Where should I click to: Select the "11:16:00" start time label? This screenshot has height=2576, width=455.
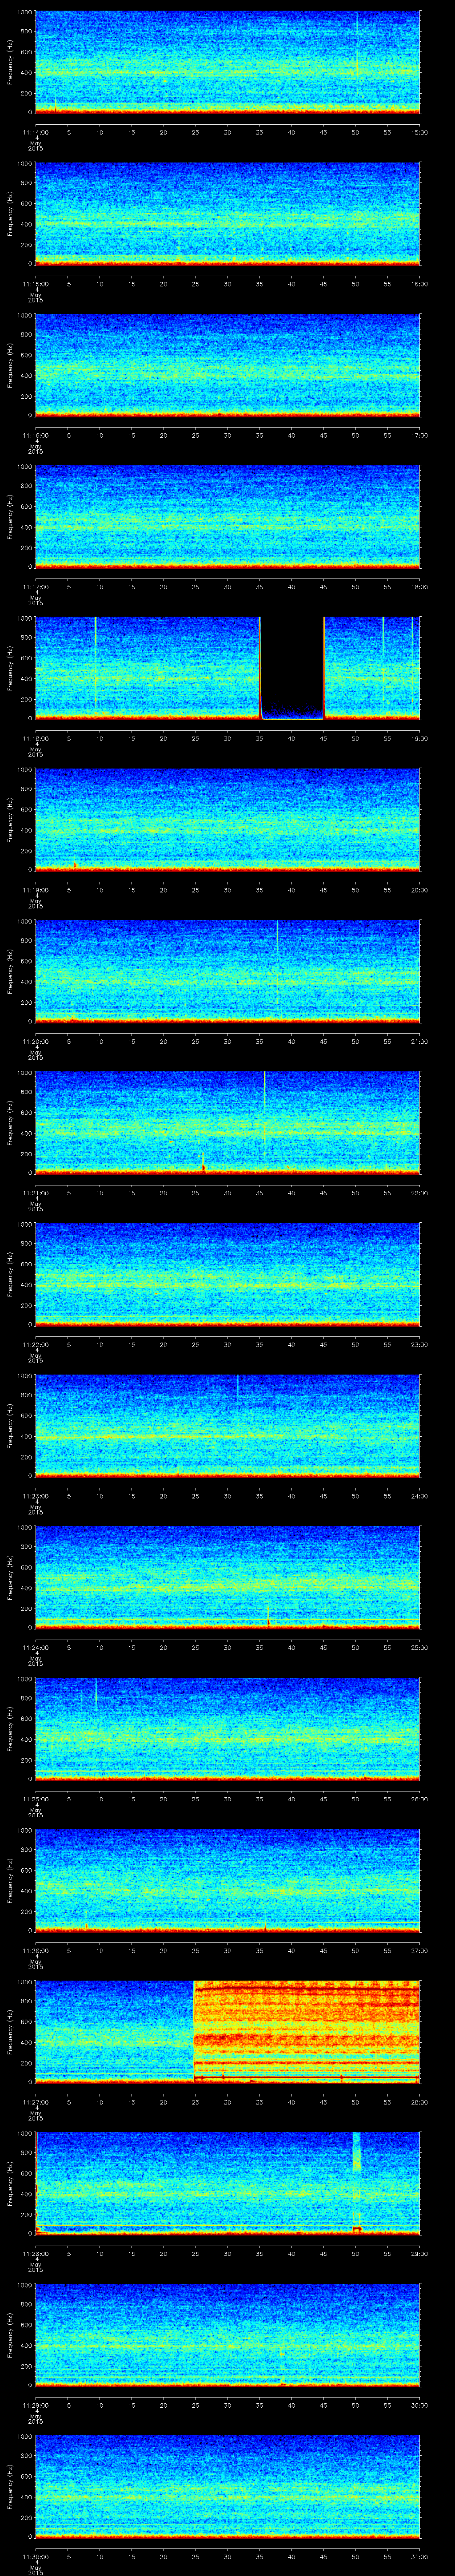36,435
